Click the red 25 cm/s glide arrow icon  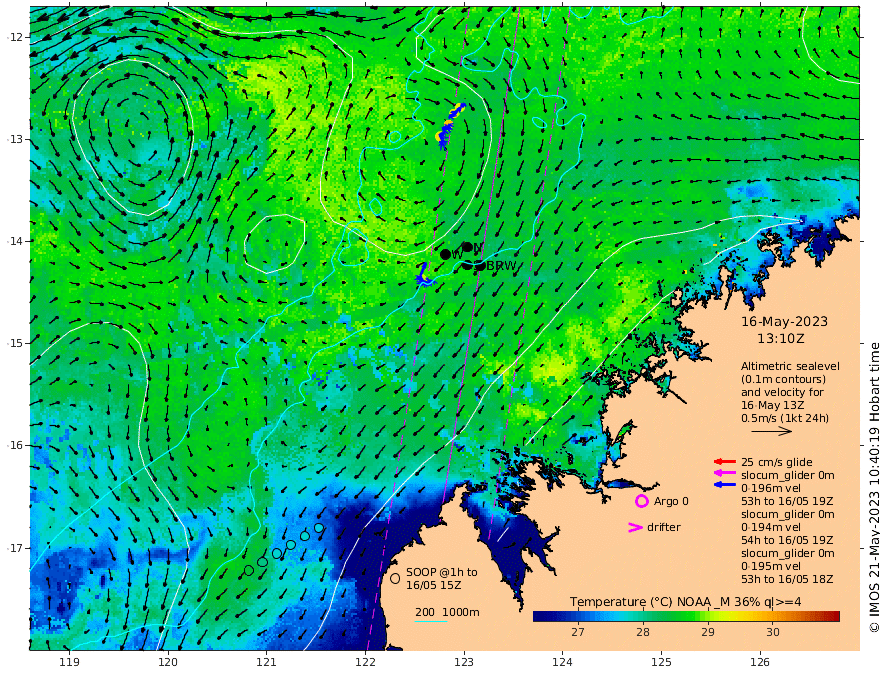(x=725, y=462)
